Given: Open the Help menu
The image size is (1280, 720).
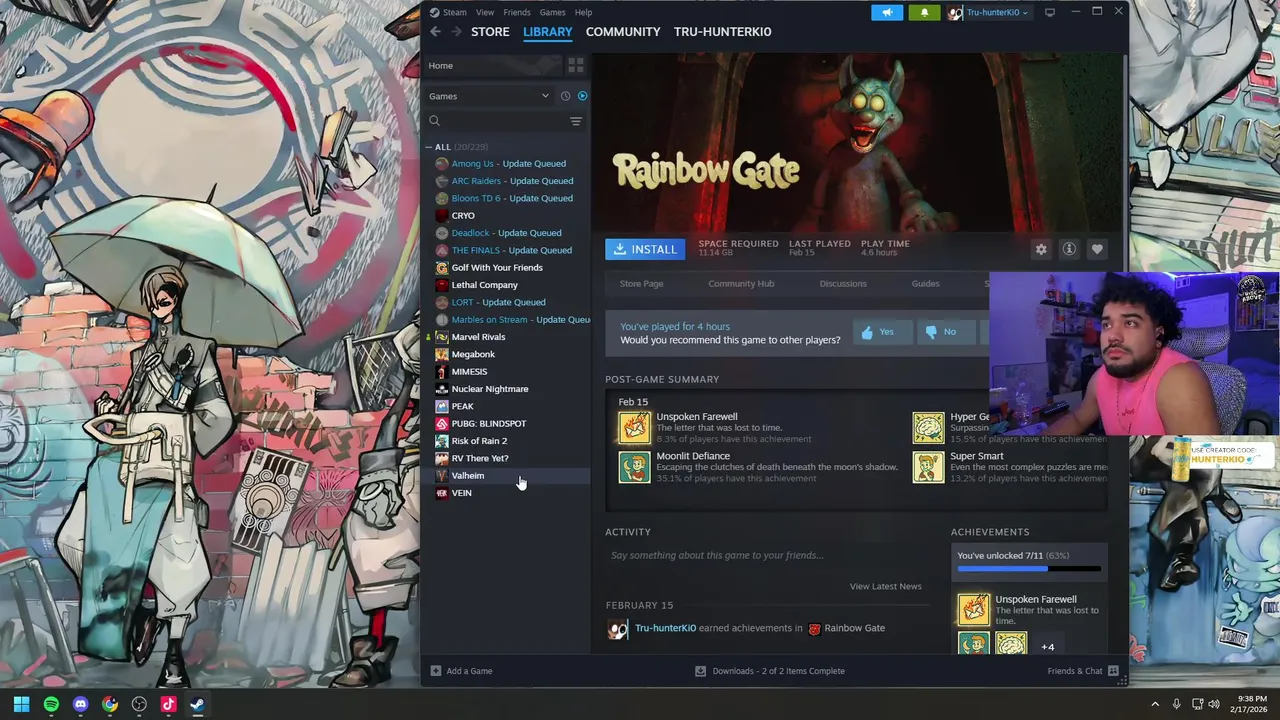Looking at the screenshot, I should (583, 12).
